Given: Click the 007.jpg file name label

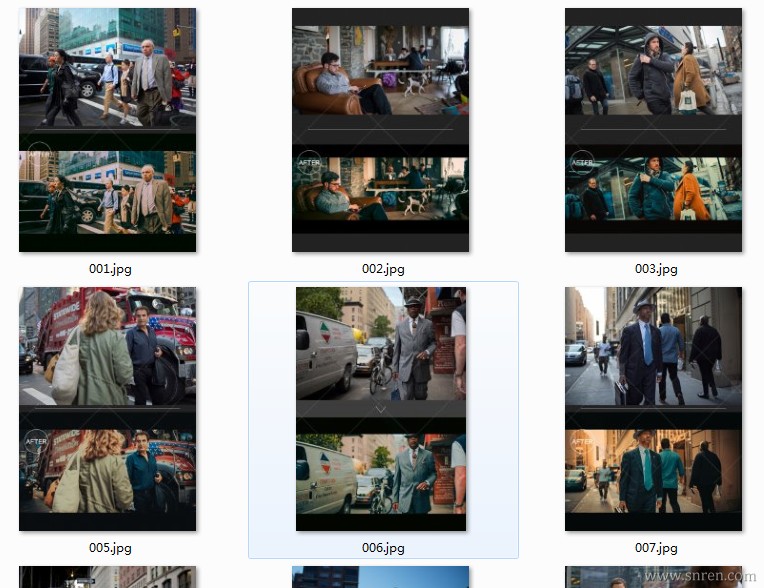Looking at the screenshot, I should point(656,548).
